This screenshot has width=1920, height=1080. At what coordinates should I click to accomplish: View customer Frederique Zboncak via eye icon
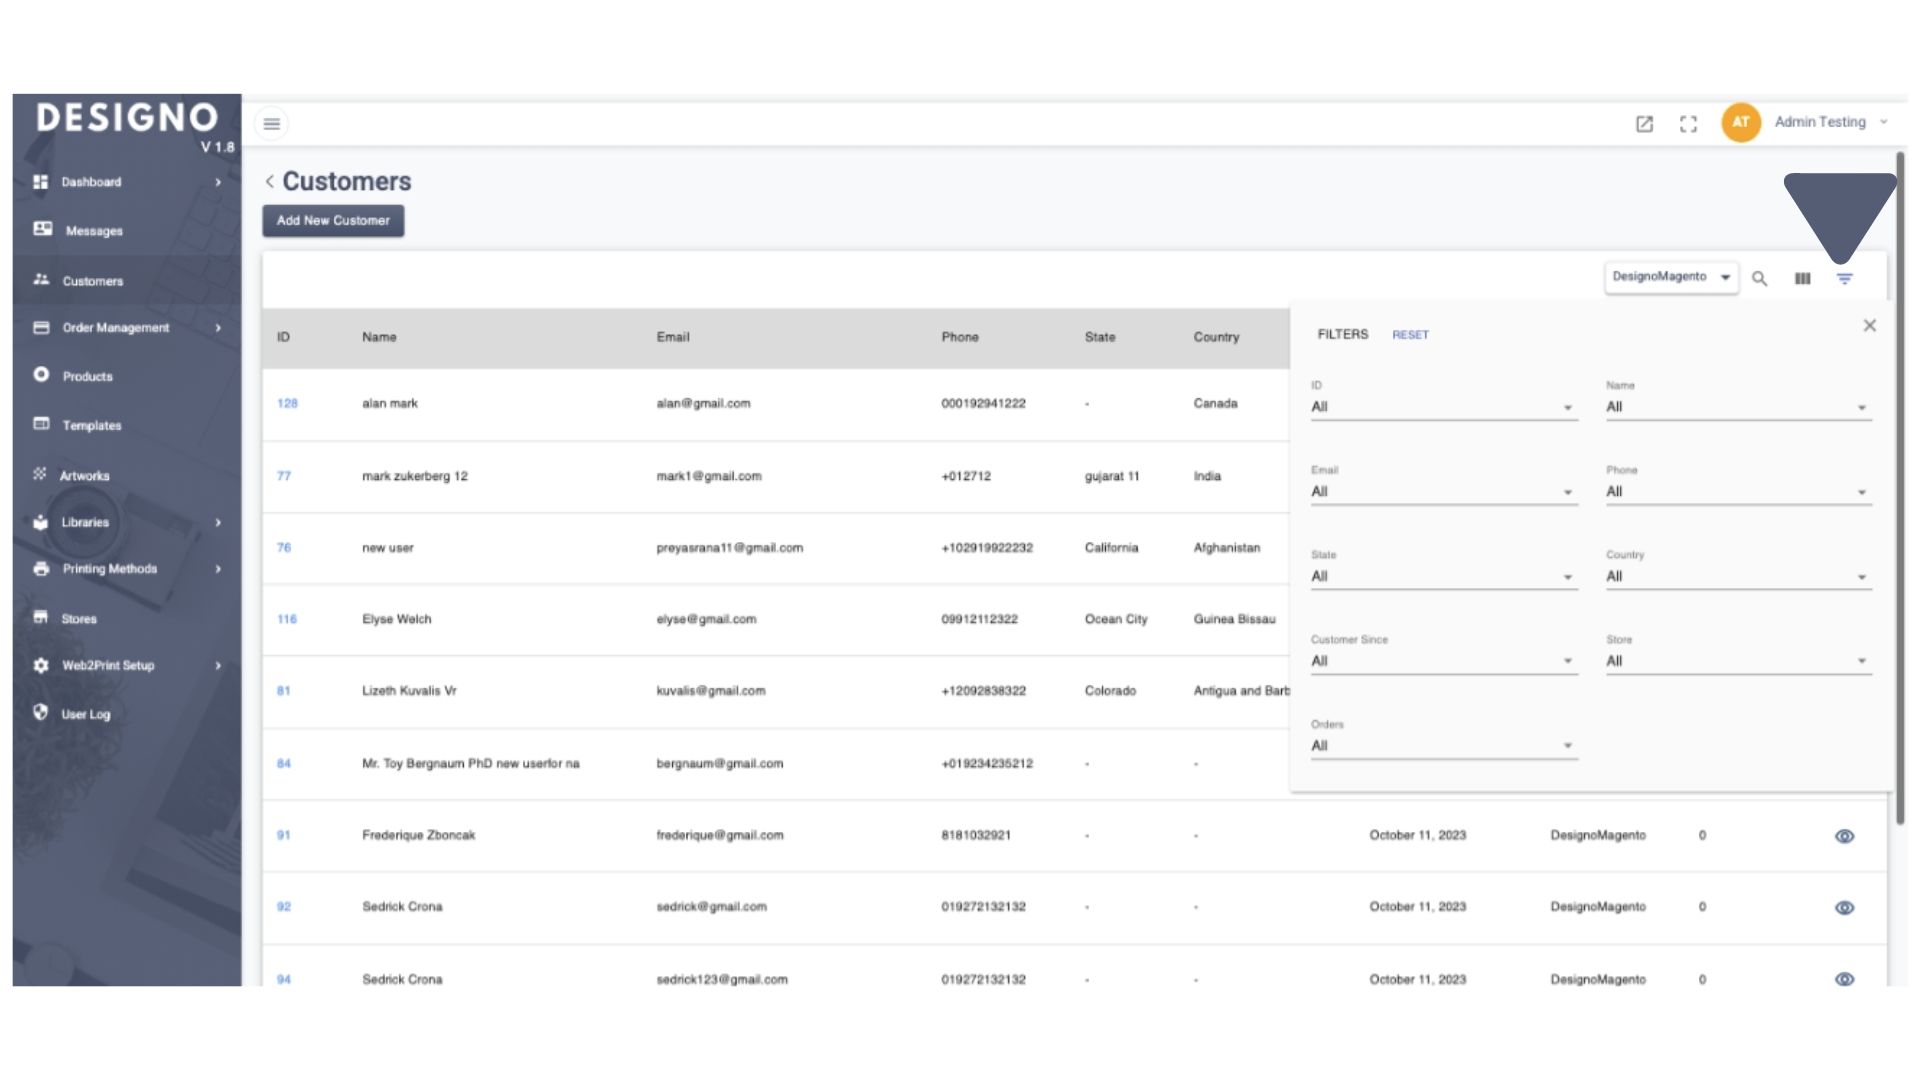pyautogui.click(x=1844, y=836)
